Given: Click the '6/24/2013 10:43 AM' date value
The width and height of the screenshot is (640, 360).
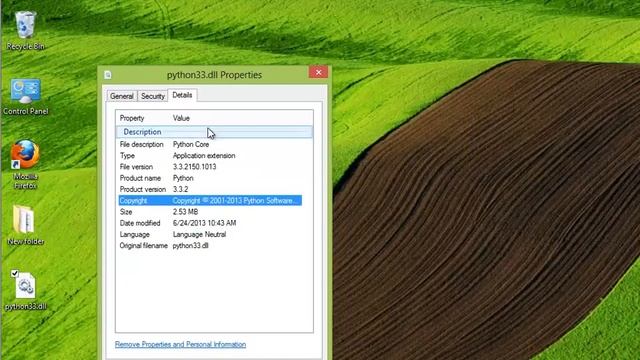Looking at the screenshot, I should point(204,223).
